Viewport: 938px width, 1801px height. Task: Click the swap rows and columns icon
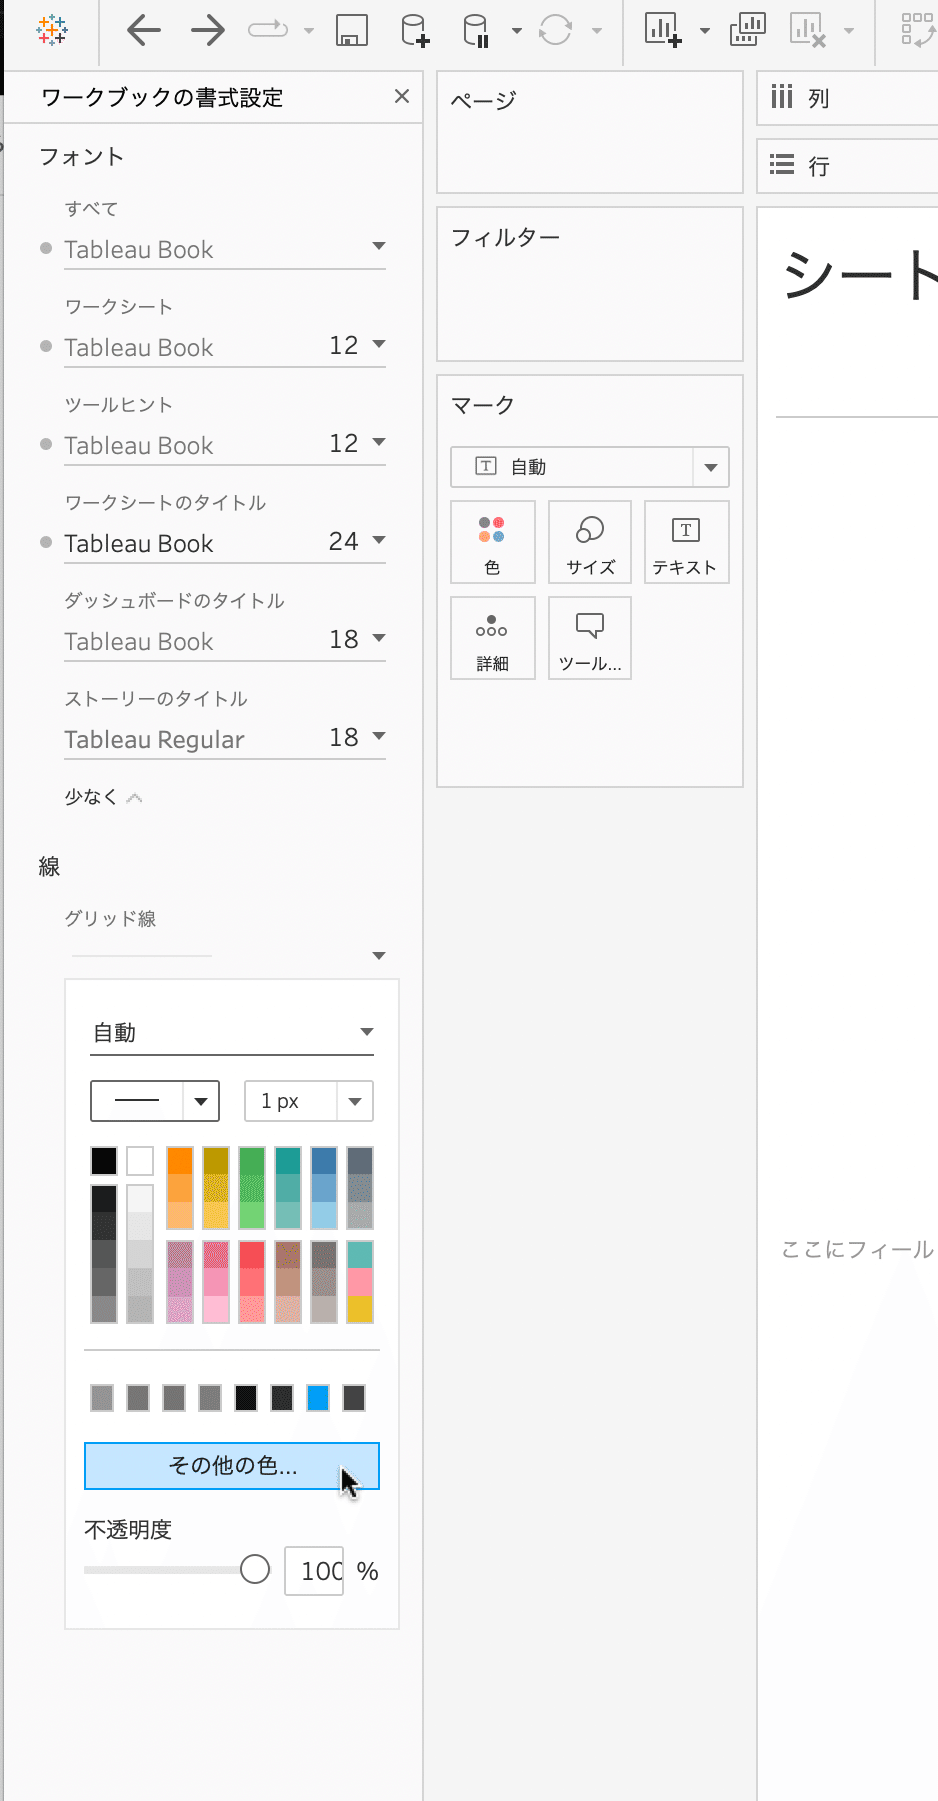coord(918,30)
